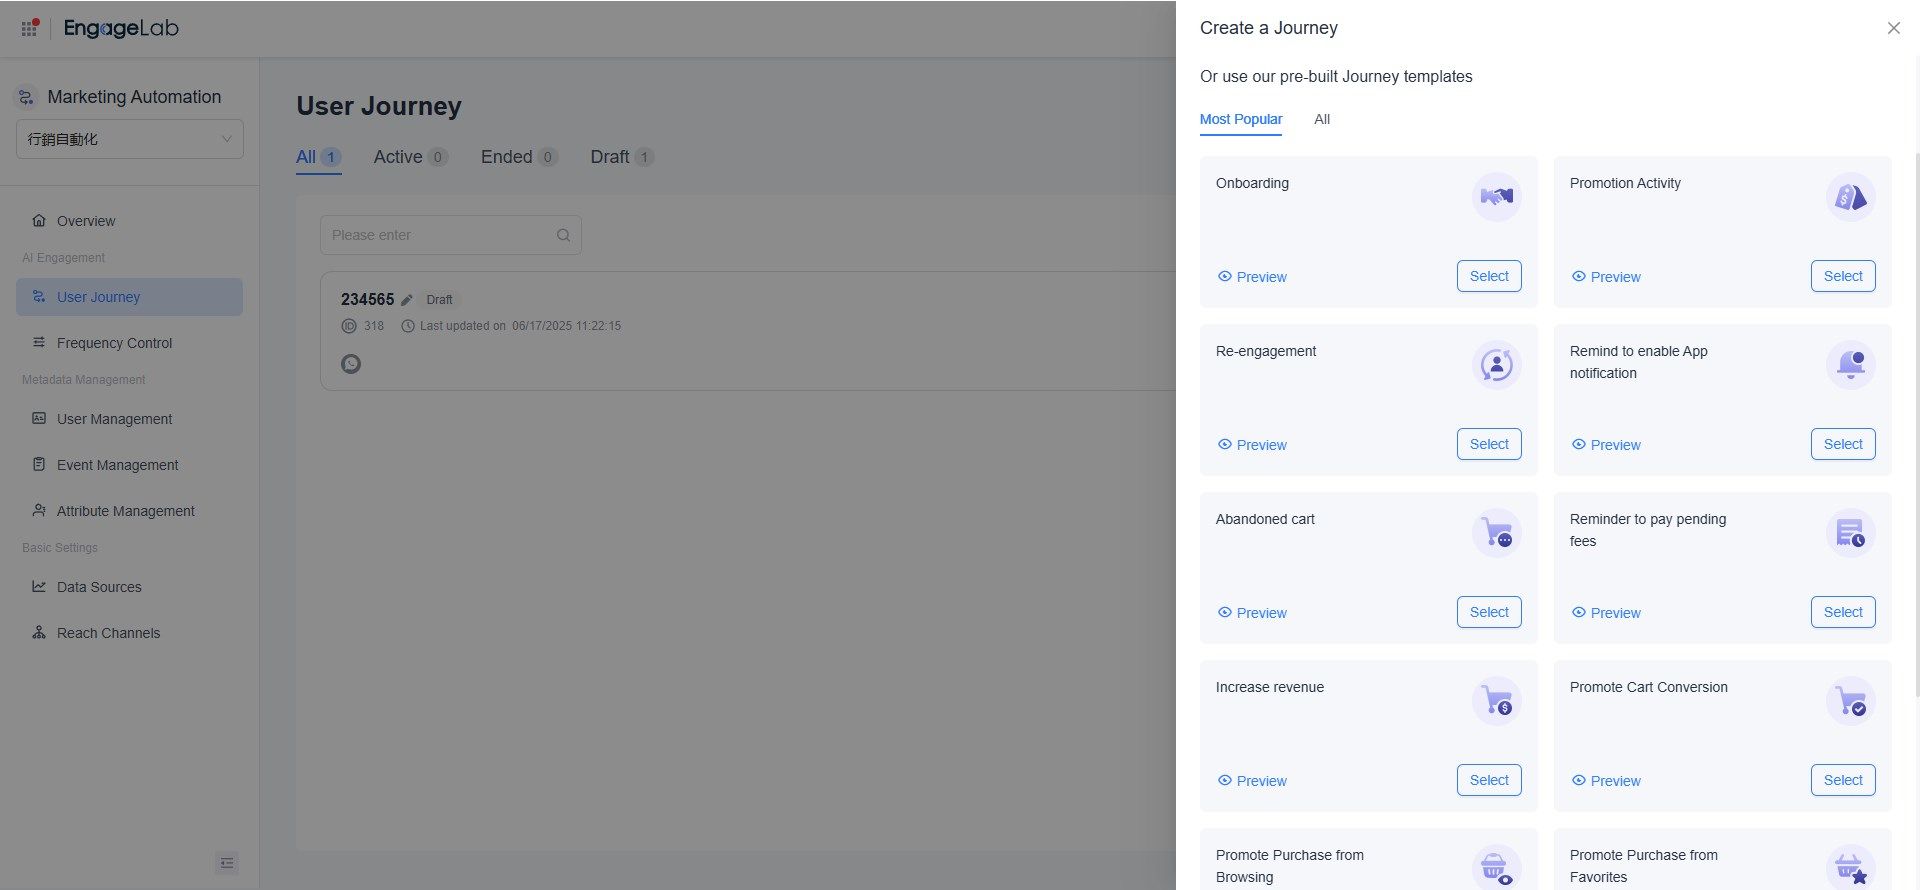The image size is (1920, 890).
Task: Select the Re-engagement template
Action: point(1489,444)
